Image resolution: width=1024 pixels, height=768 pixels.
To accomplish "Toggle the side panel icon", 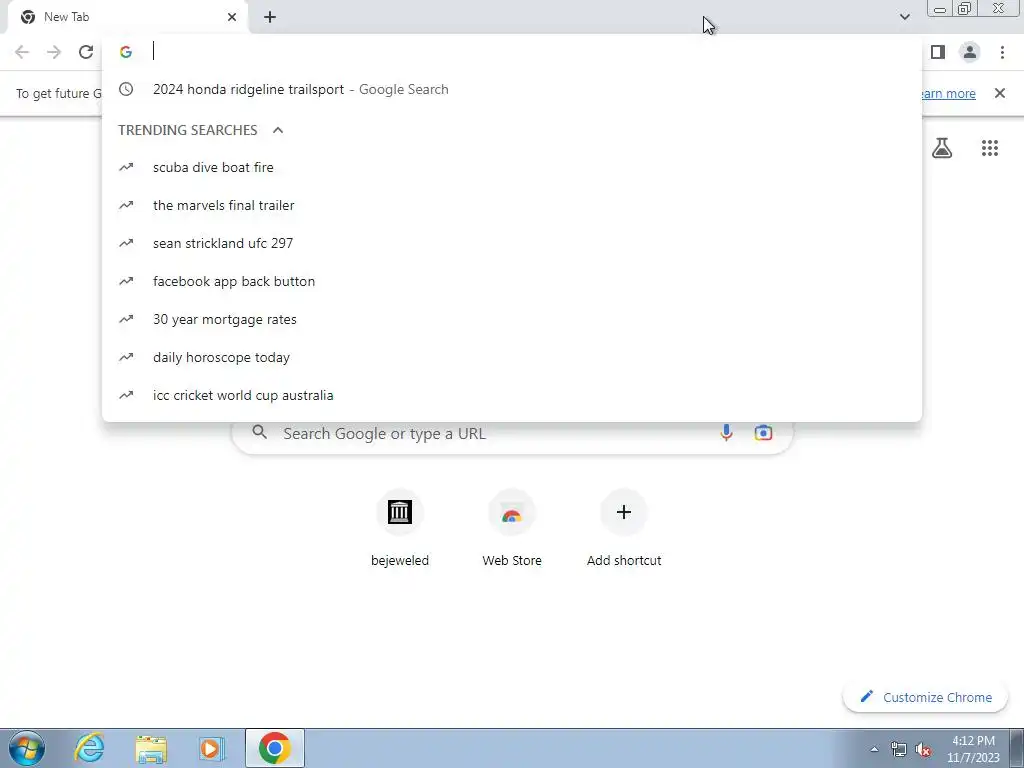I will click(x=938, y=52).
